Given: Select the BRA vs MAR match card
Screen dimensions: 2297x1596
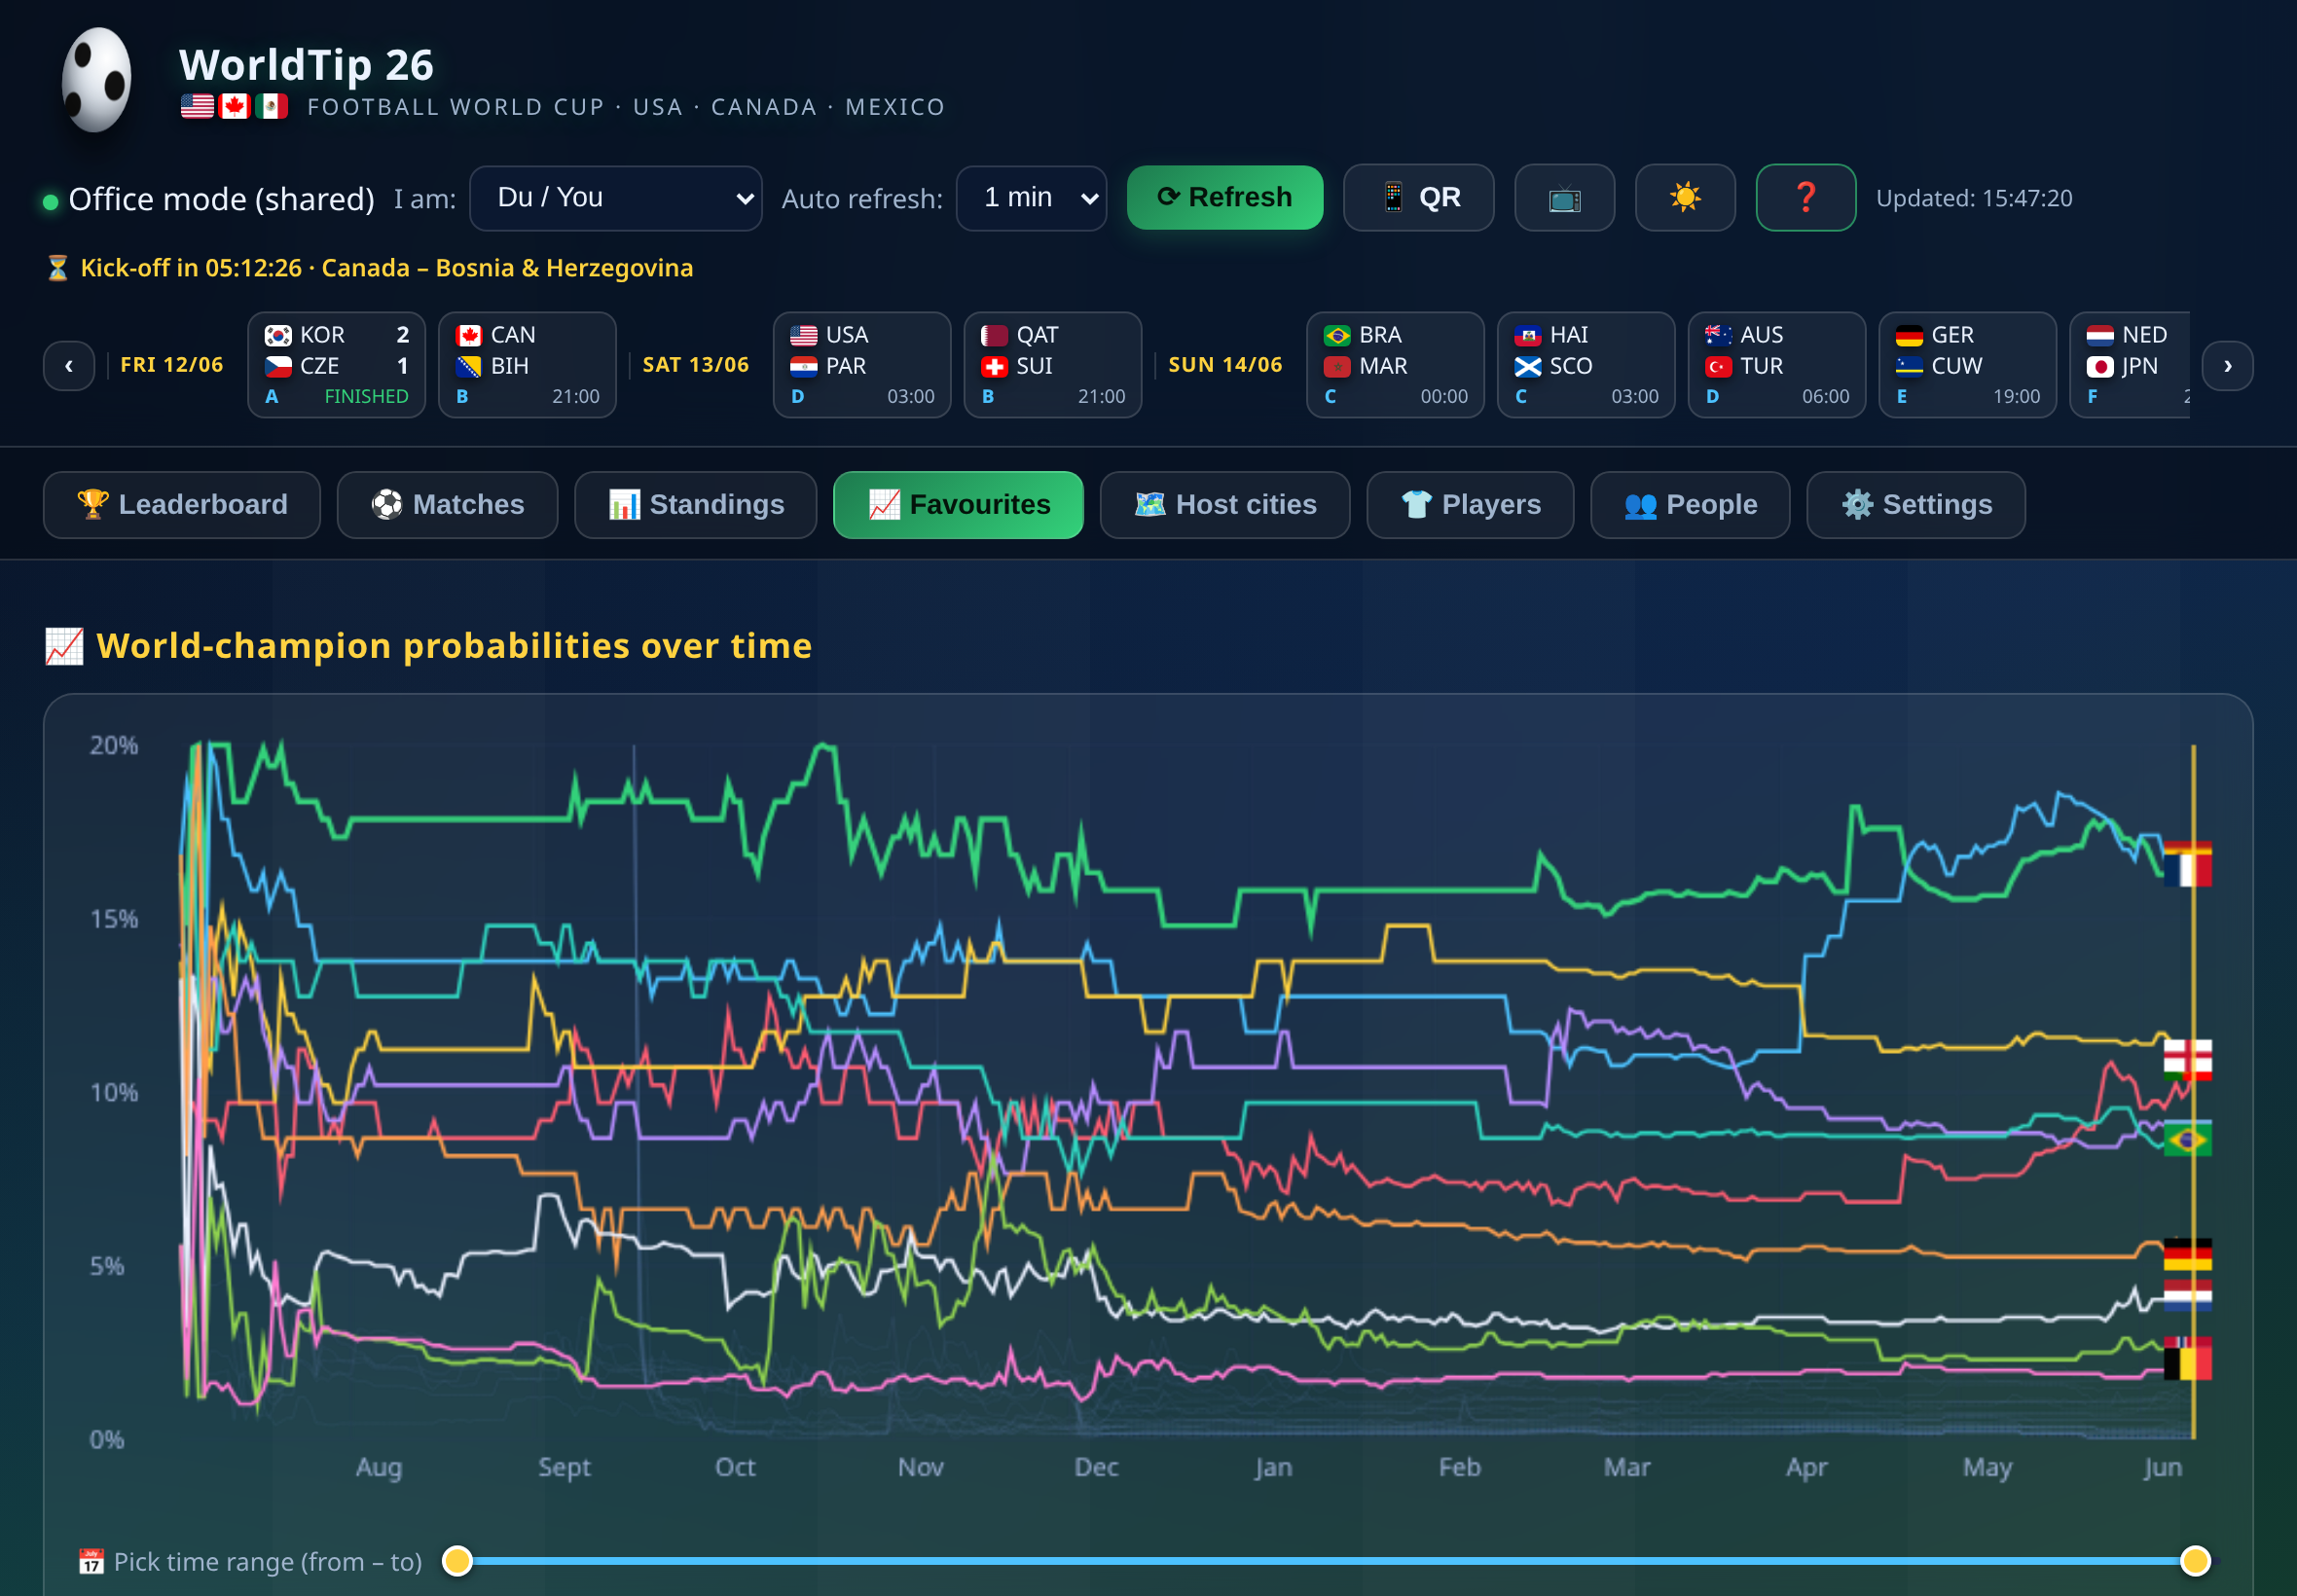Looking at the screenshot, I should 1395,365.
